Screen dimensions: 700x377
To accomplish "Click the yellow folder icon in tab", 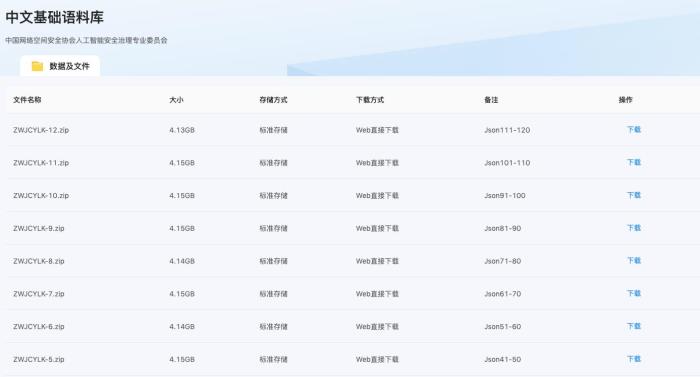I will [x=37, y=66].
